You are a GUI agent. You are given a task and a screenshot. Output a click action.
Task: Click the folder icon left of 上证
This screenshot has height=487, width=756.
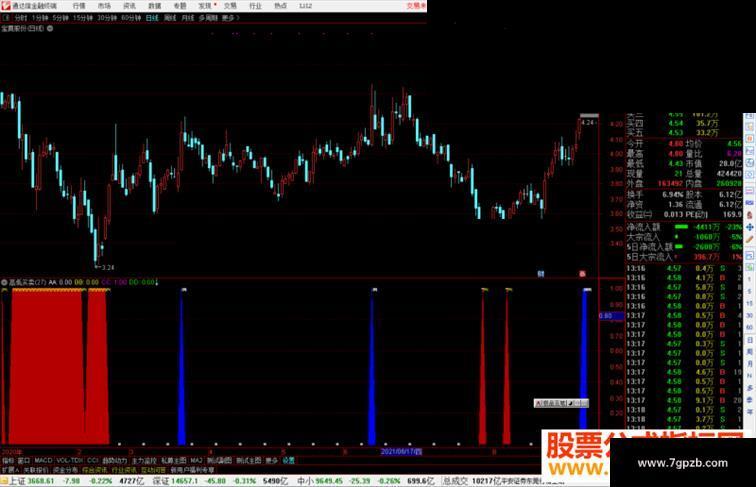pos(4,481)
